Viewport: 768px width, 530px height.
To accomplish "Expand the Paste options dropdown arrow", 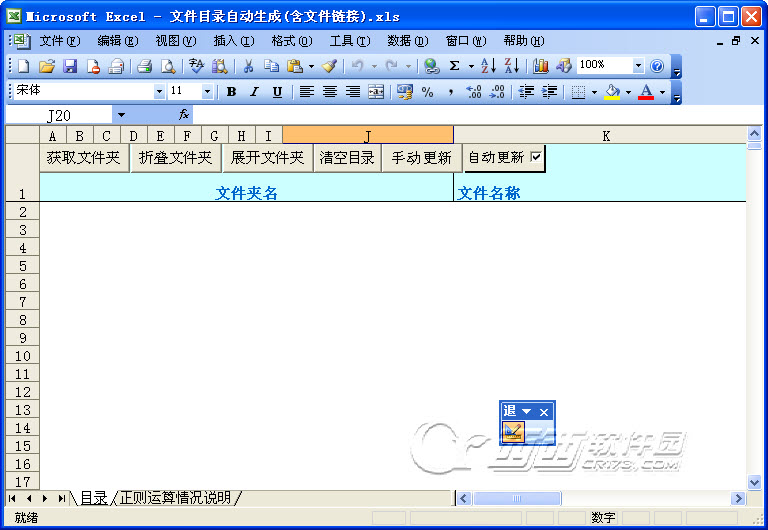I will (x=311, y=66).
